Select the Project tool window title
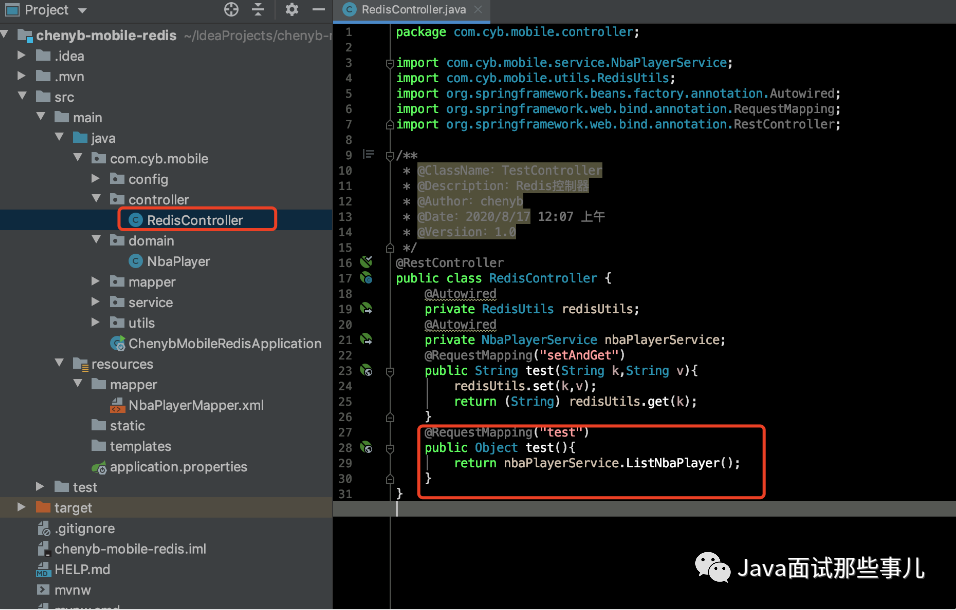The image size is (956, 610). [x=46, y=10]
